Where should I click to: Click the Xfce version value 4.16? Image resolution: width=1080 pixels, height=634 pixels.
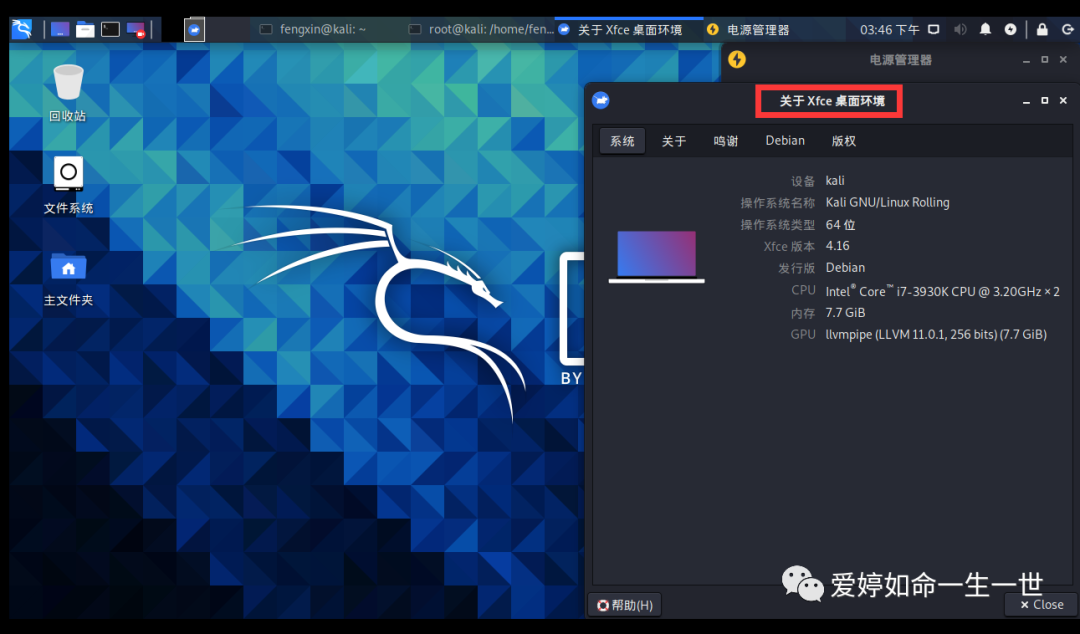[838, 246]
